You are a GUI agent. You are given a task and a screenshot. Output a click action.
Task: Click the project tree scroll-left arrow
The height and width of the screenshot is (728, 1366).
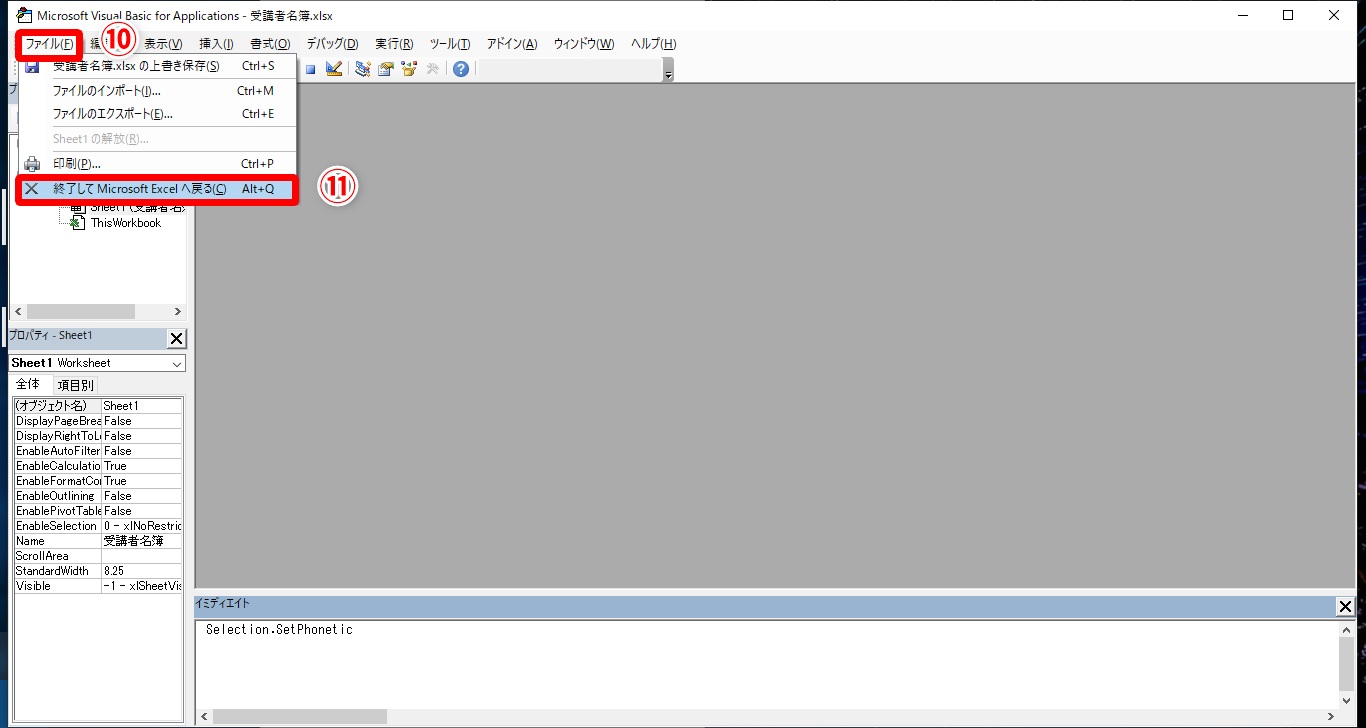click(19, 311)
